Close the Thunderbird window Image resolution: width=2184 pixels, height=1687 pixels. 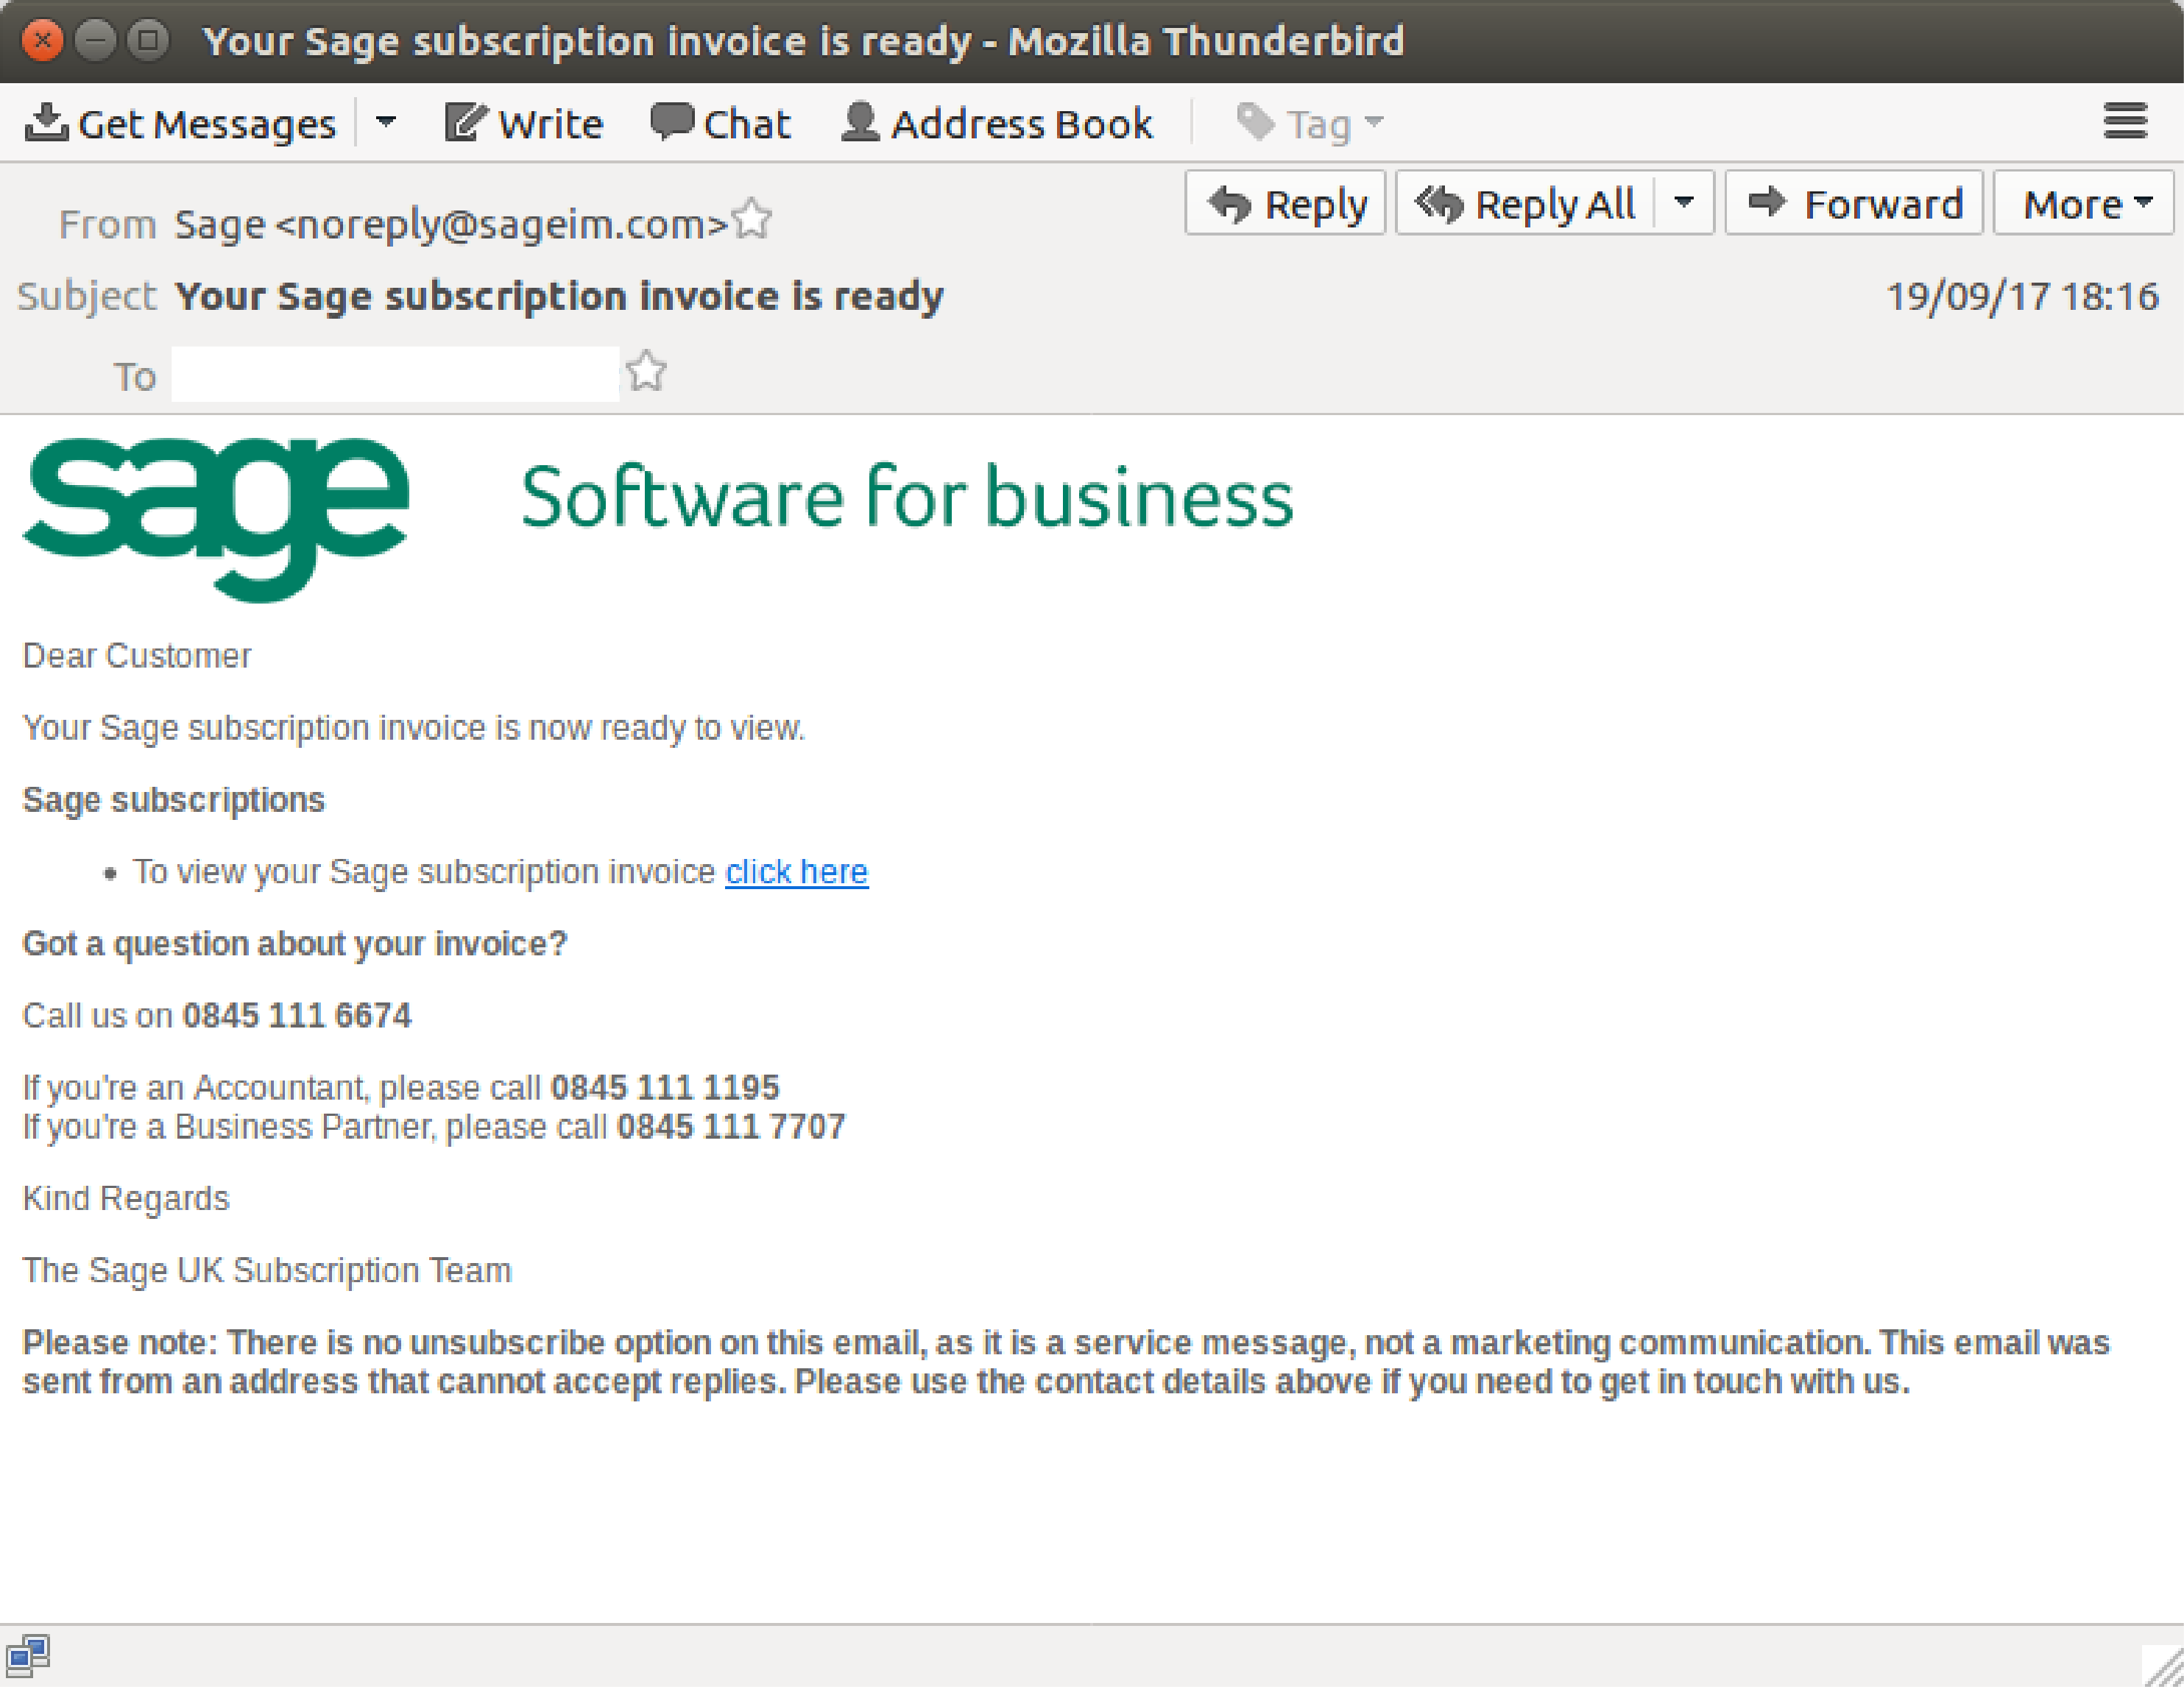(x=42, y=41)
